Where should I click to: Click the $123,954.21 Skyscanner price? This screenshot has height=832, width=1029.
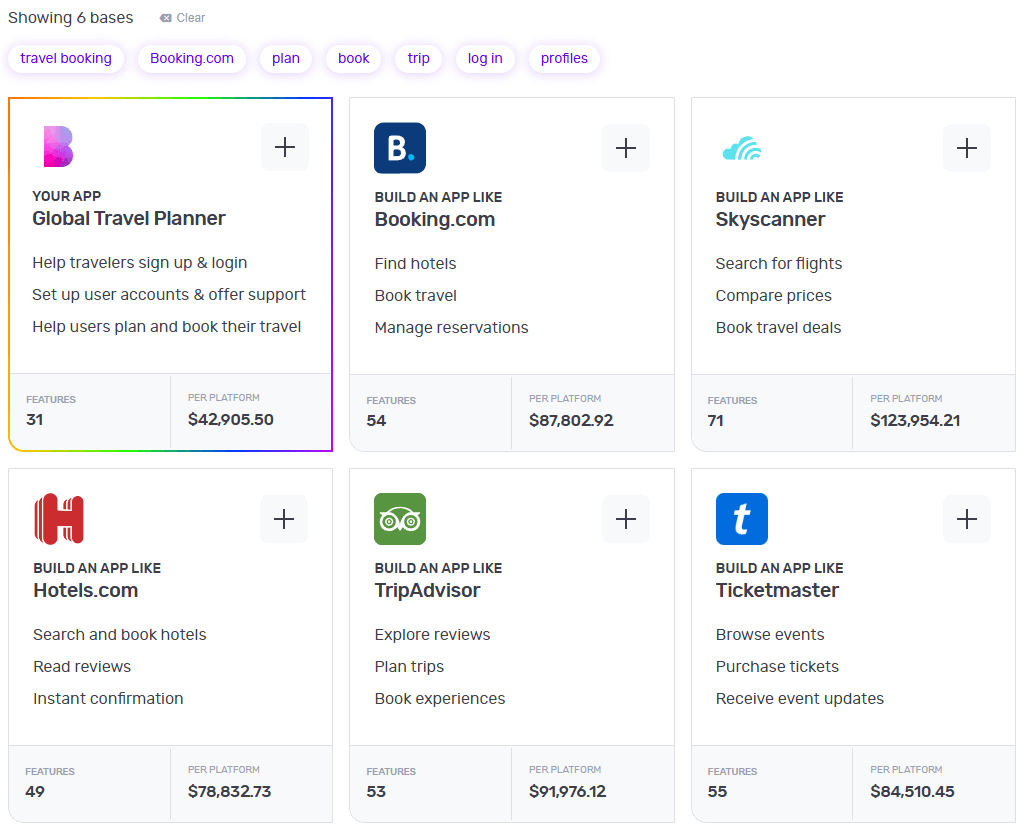915,421
